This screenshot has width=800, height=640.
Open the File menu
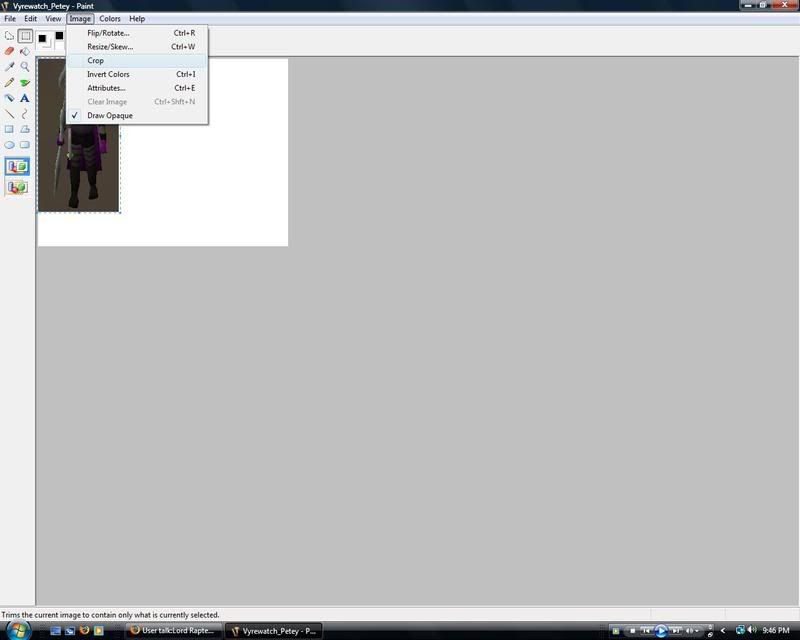(10, 19)
